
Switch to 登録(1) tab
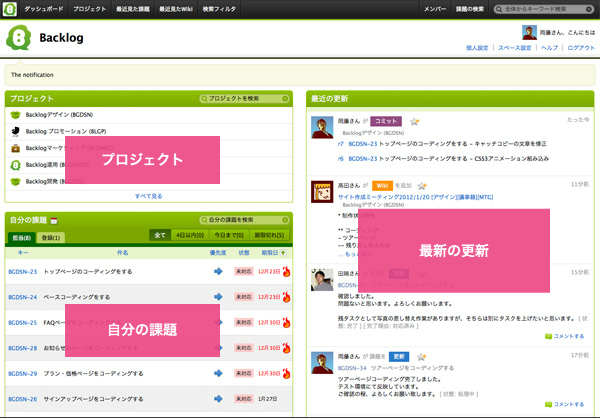[x=51, y=238]
